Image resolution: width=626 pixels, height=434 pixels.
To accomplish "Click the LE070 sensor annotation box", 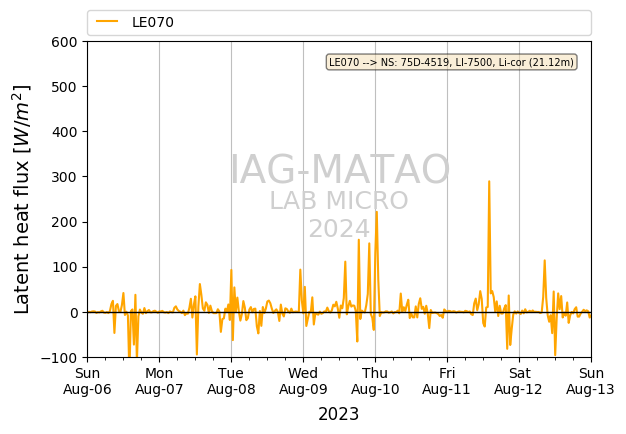I will point(452,62).
